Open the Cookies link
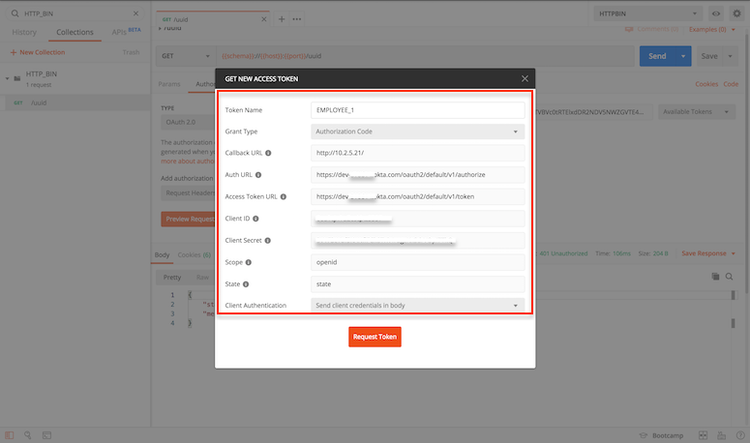This screenshot has height=443, width=750. [706, 84]
